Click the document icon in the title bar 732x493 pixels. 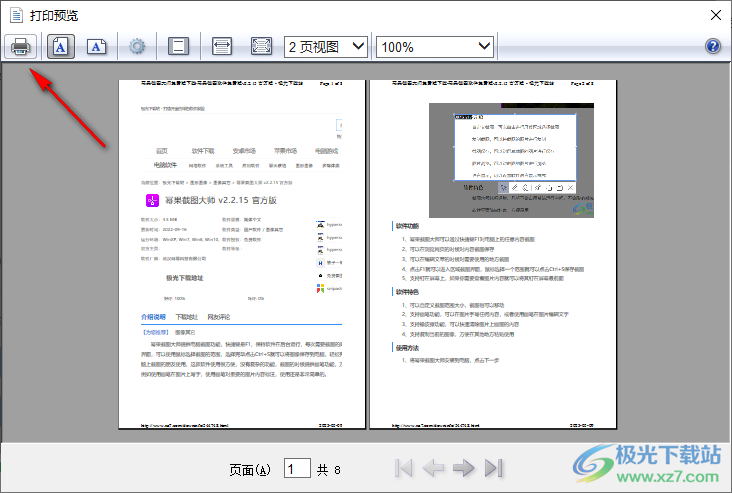coord(16,15)
